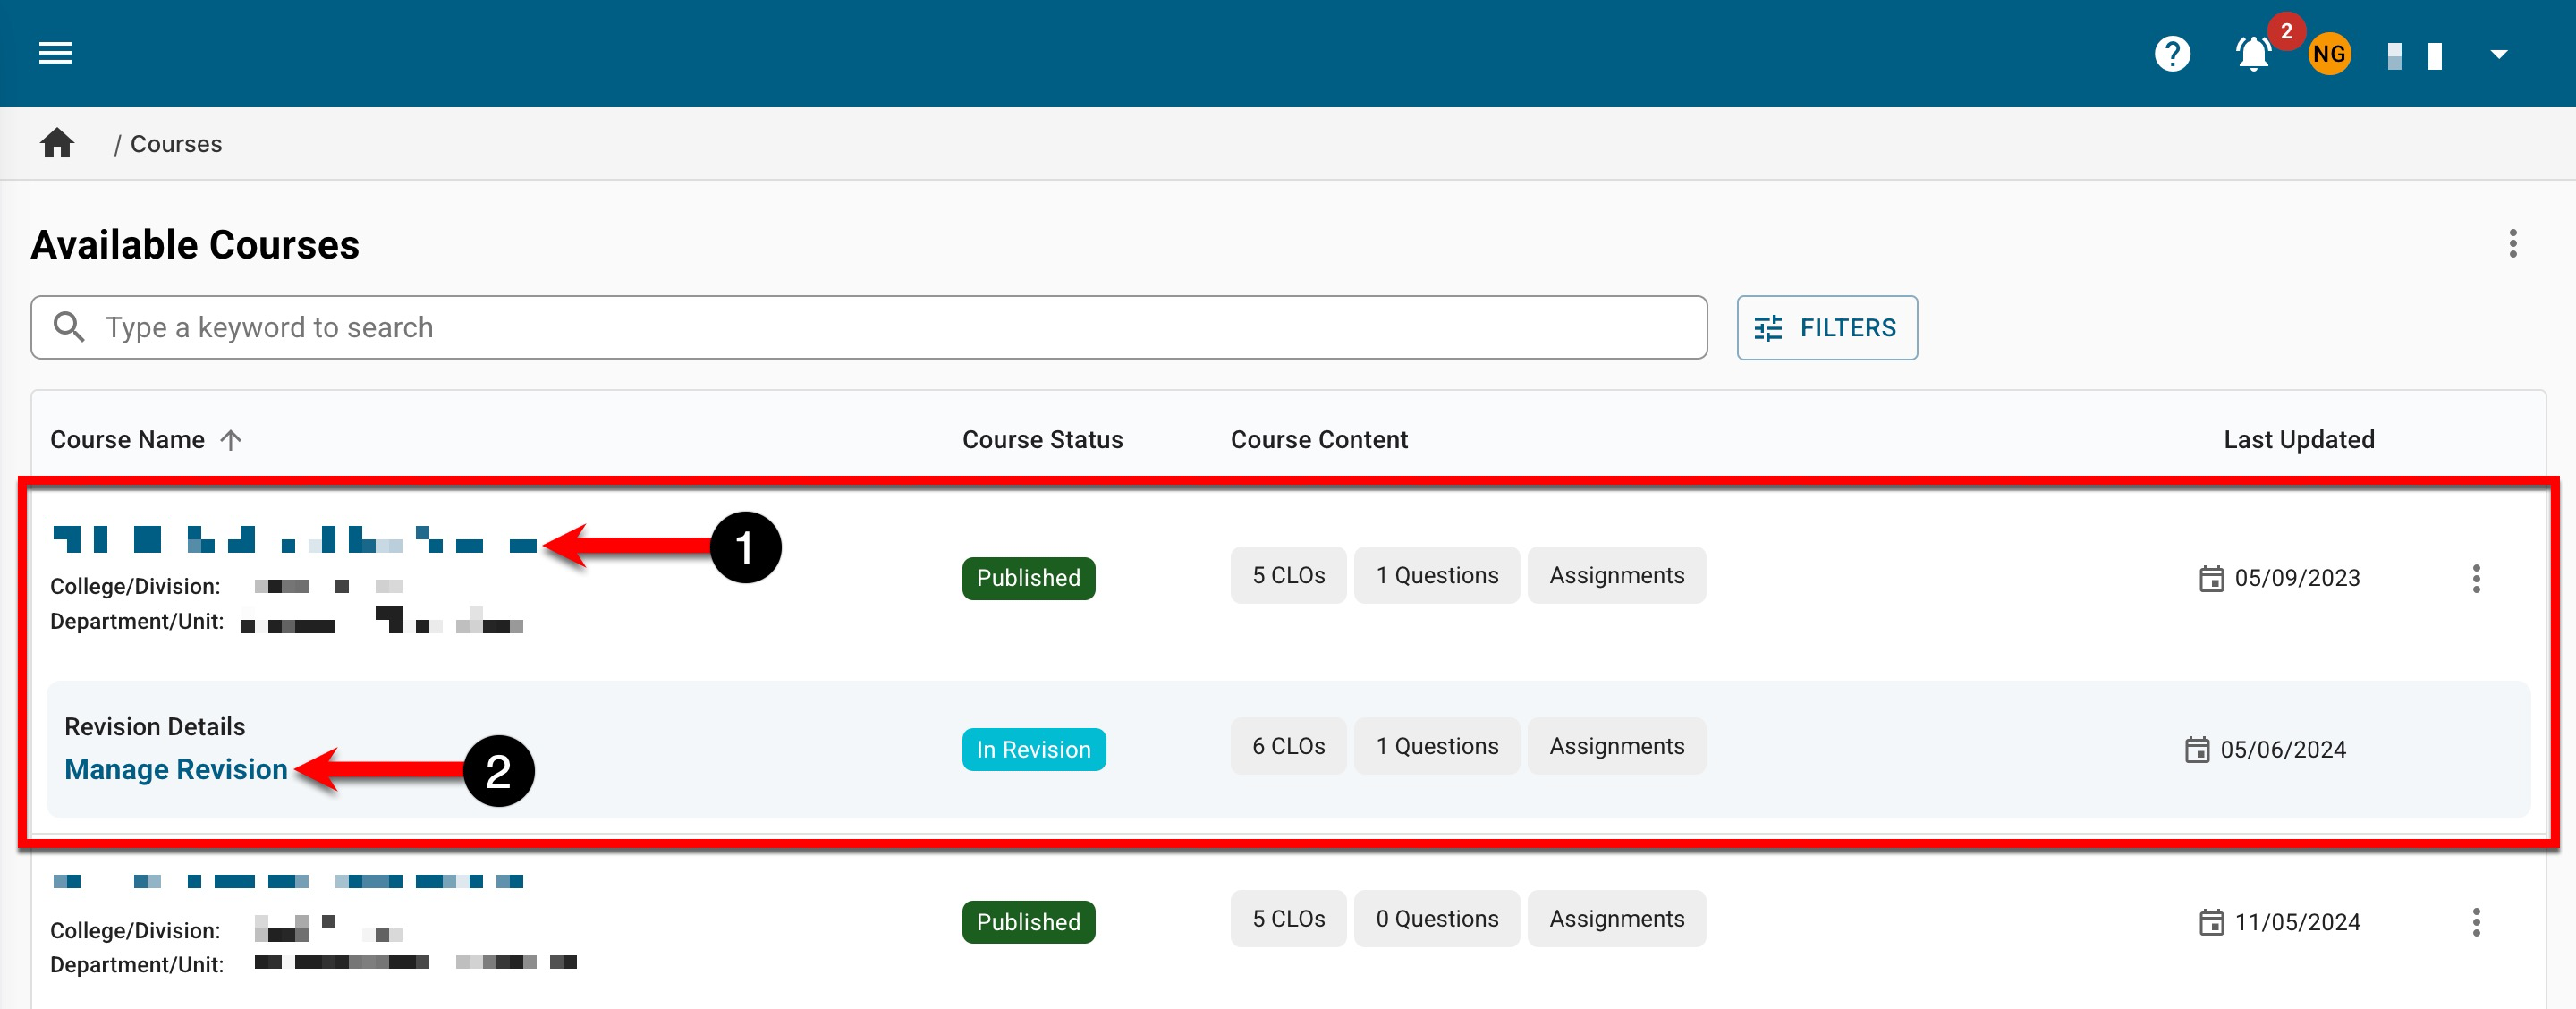Go to home via house icon
This screenshot has width=2576, height=1009.
57,144
